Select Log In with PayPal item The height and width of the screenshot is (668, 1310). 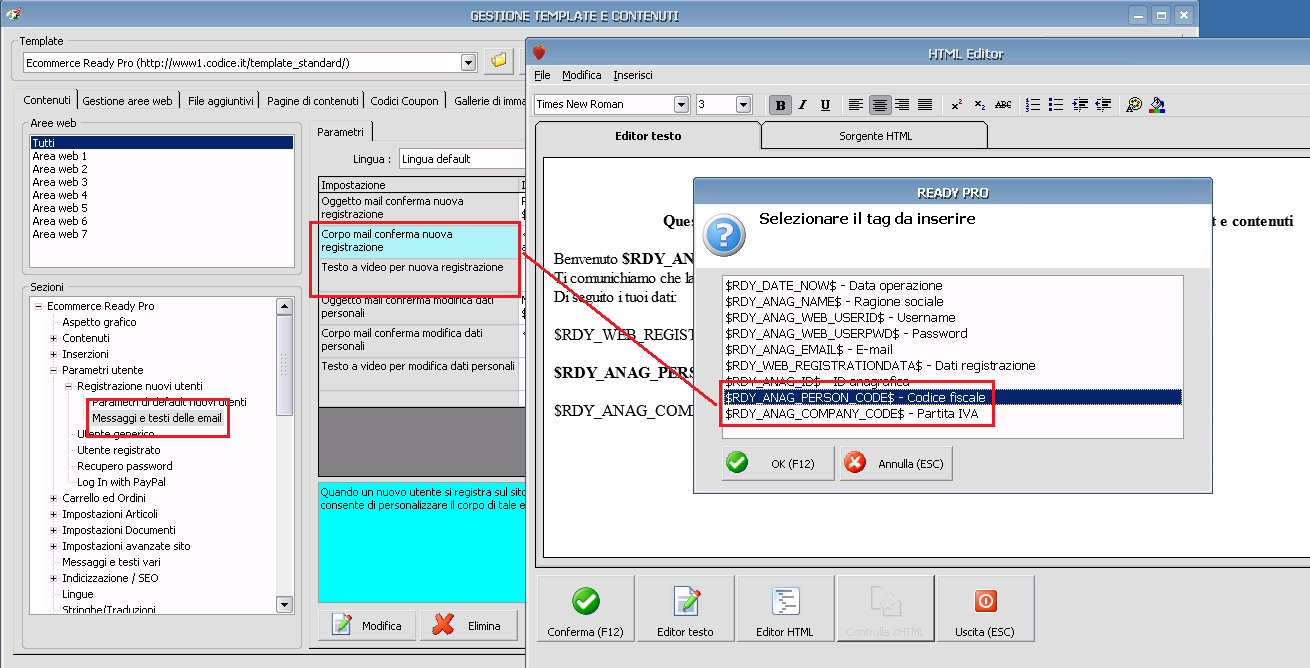(121, 482)
